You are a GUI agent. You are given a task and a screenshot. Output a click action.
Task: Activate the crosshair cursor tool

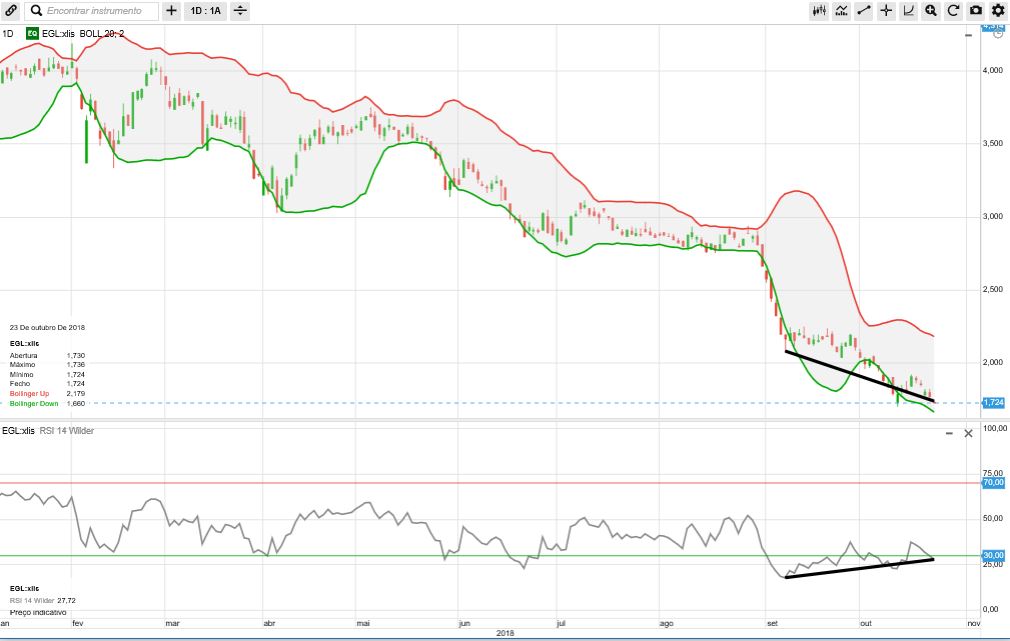pyautogui.click(x=886, y=11)
